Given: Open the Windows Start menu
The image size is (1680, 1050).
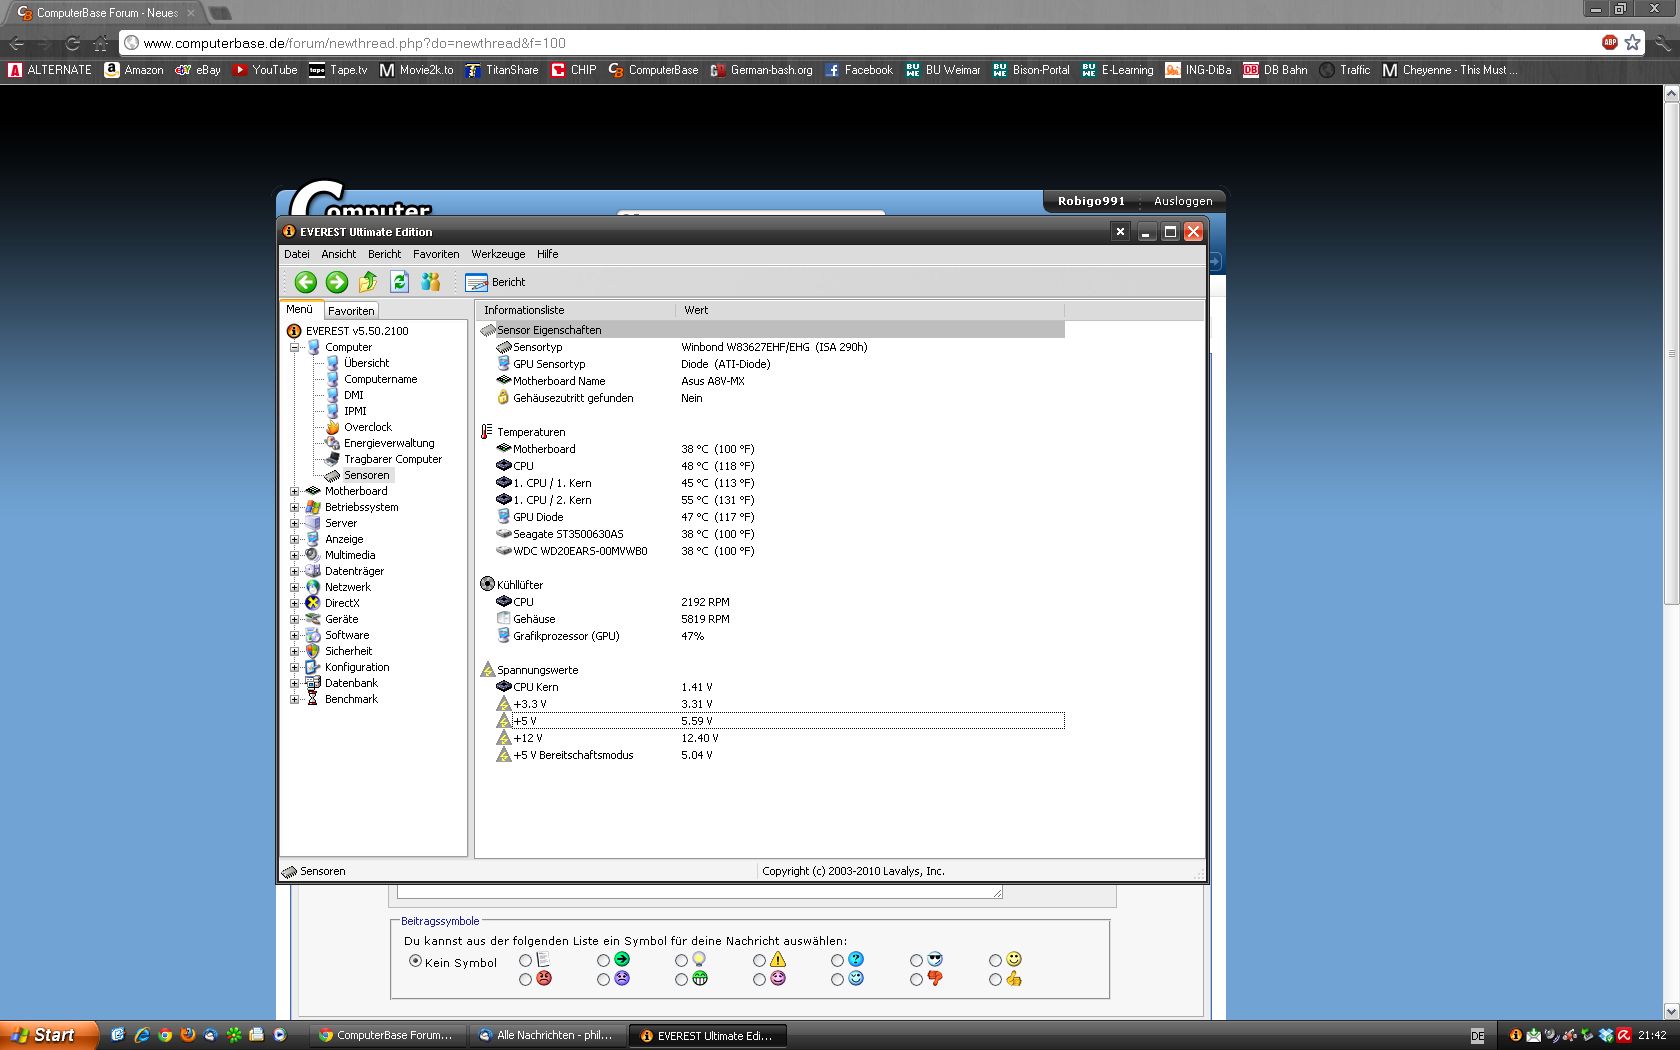Looking at the screenshot, I should [x=49, y=1035].
